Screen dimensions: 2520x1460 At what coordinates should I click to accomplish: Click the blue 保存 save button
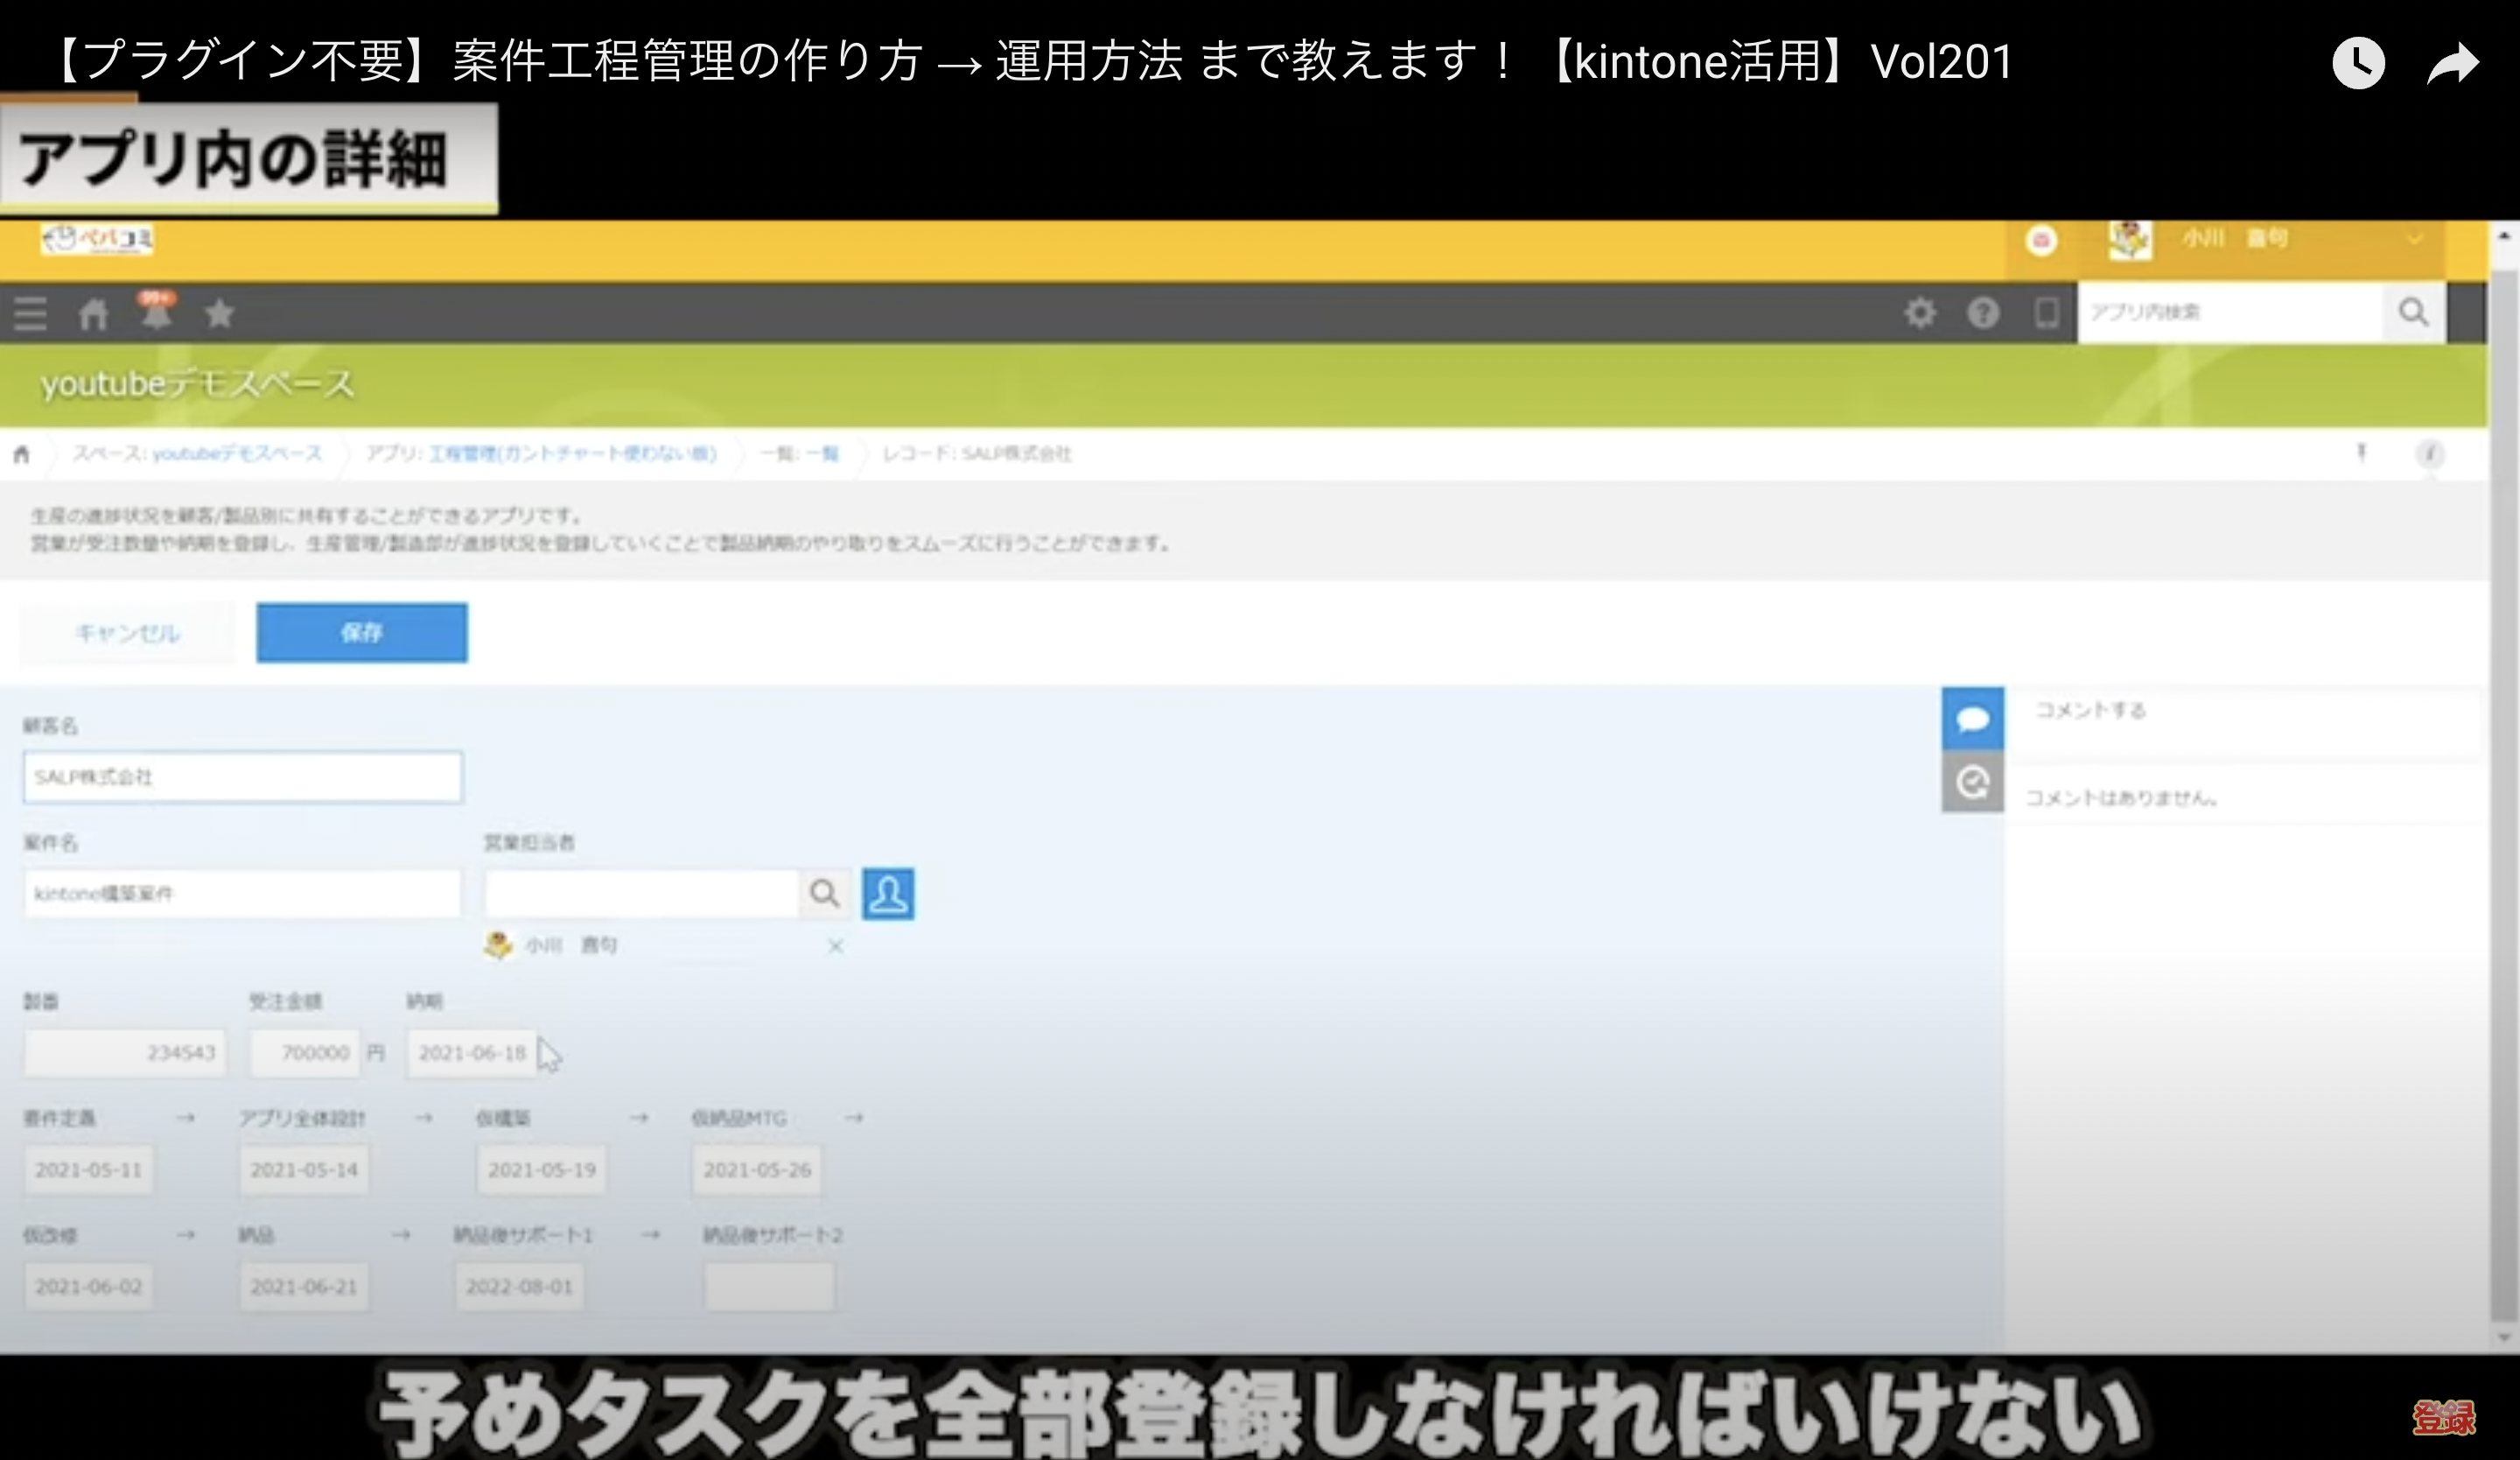pos(361,632)
